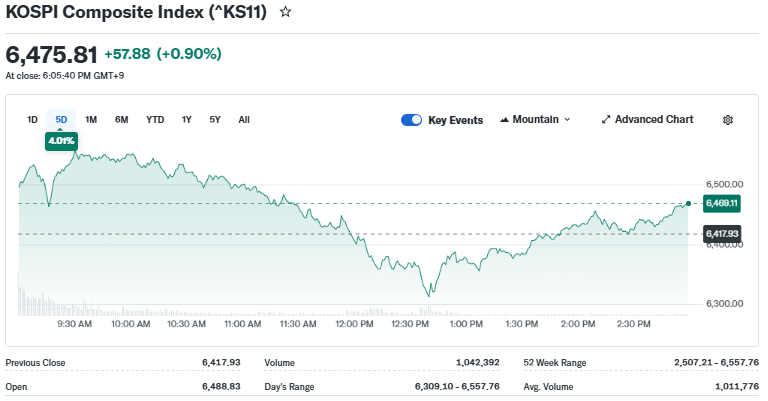Click the 6,417.93 previous close chart label
The width and height of the screenshot is (768, 401).
coord(721,234)
